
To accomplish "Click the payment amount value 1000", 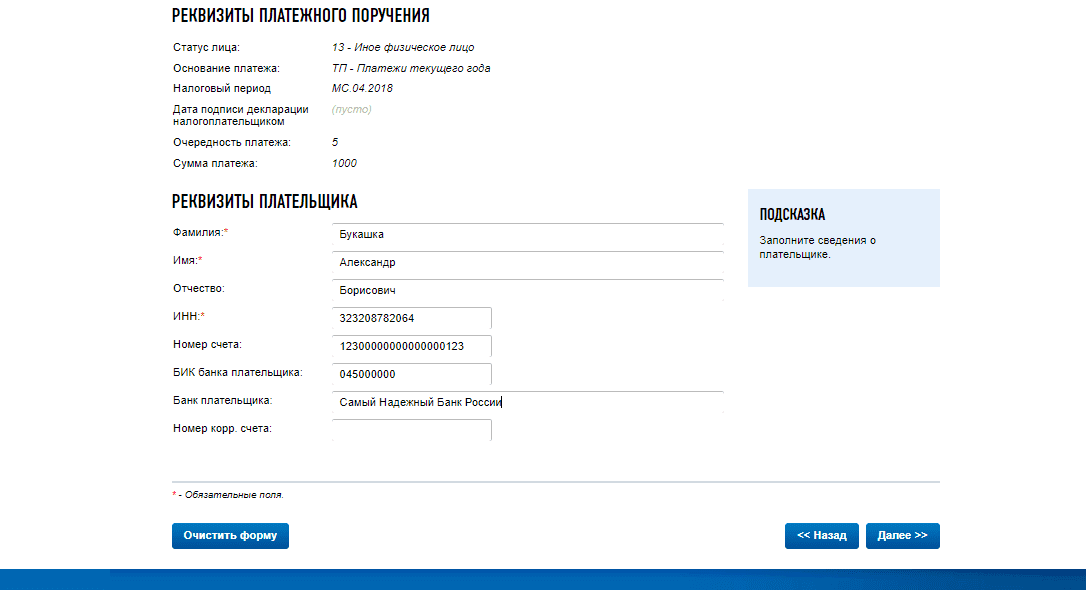I will point(344,163).
